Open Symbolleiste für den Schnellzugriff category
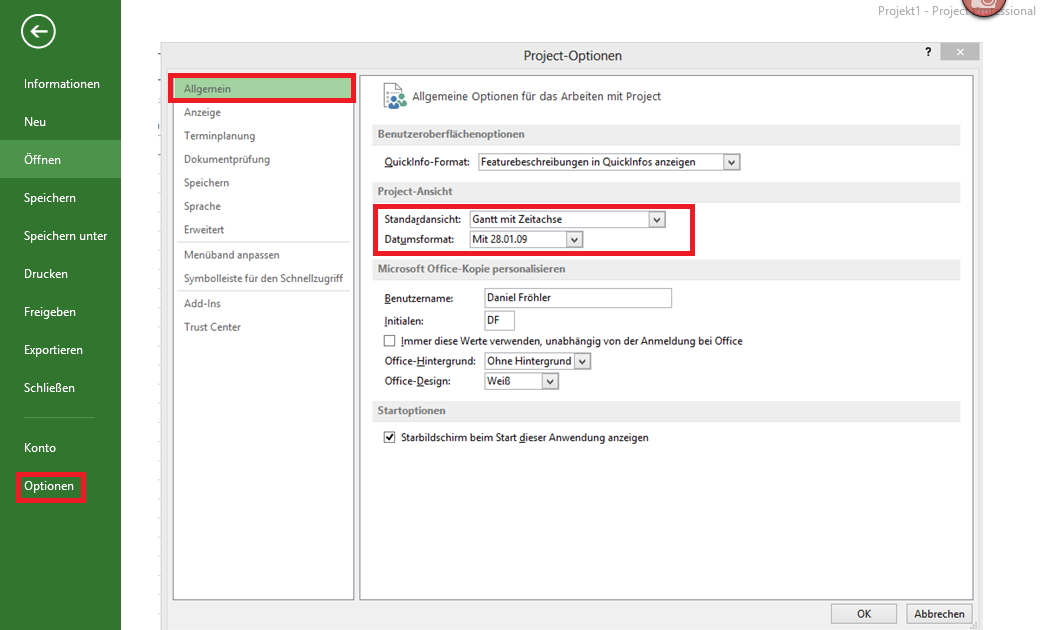Image resolution: width=1050 pixels, height=630 pixels. [x=262, y=279]
